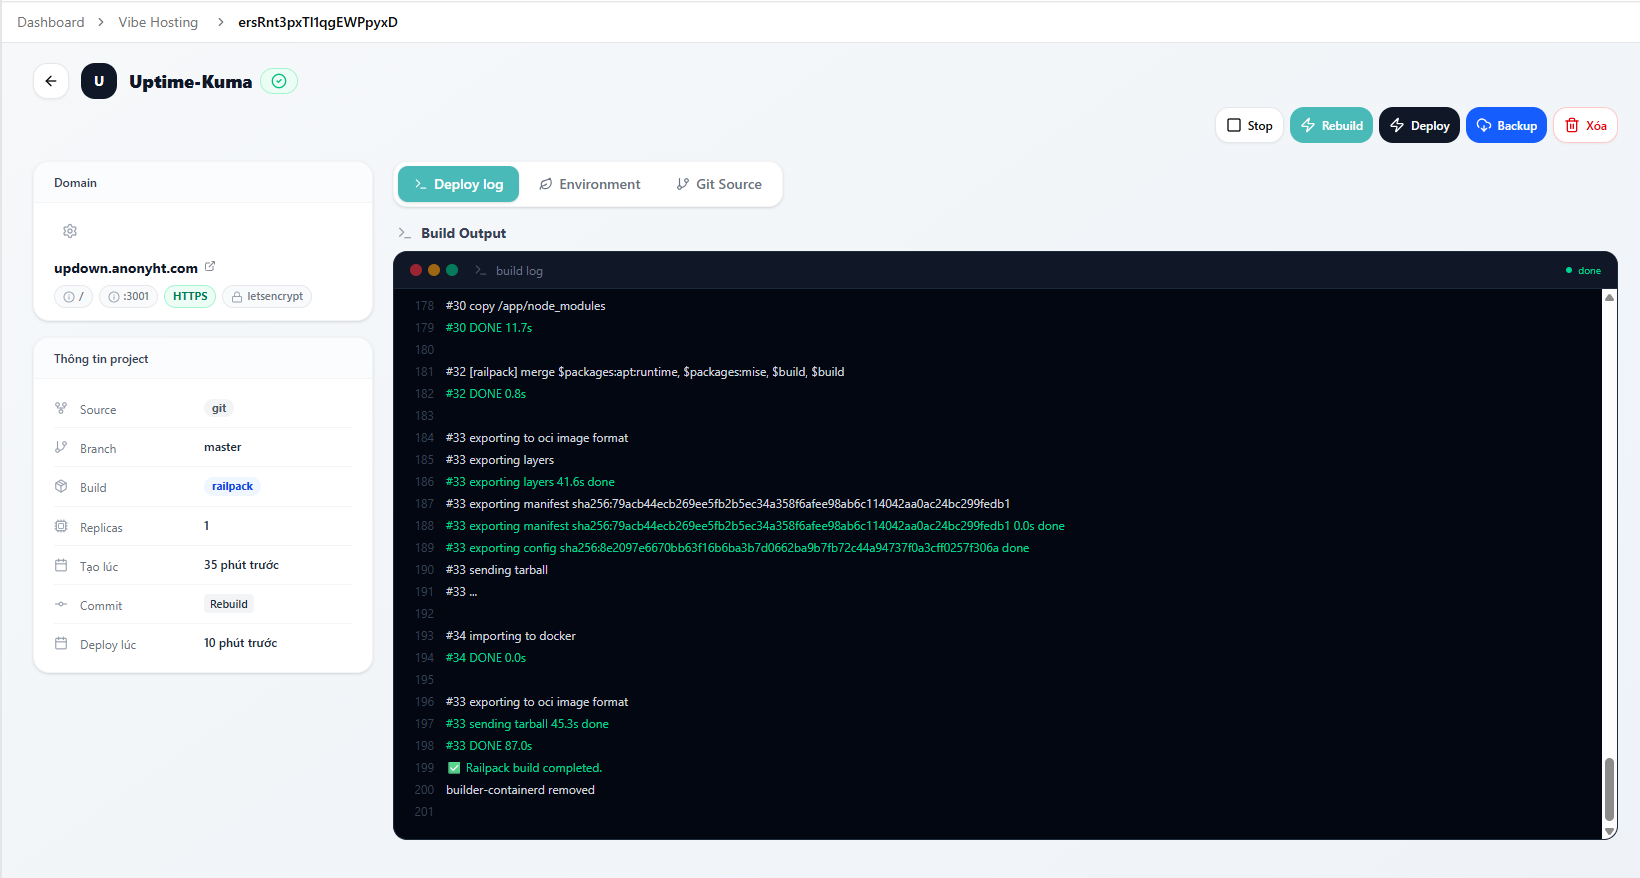Open the Environment tab
Screen dimensions: 1640x878
point(590,184)
